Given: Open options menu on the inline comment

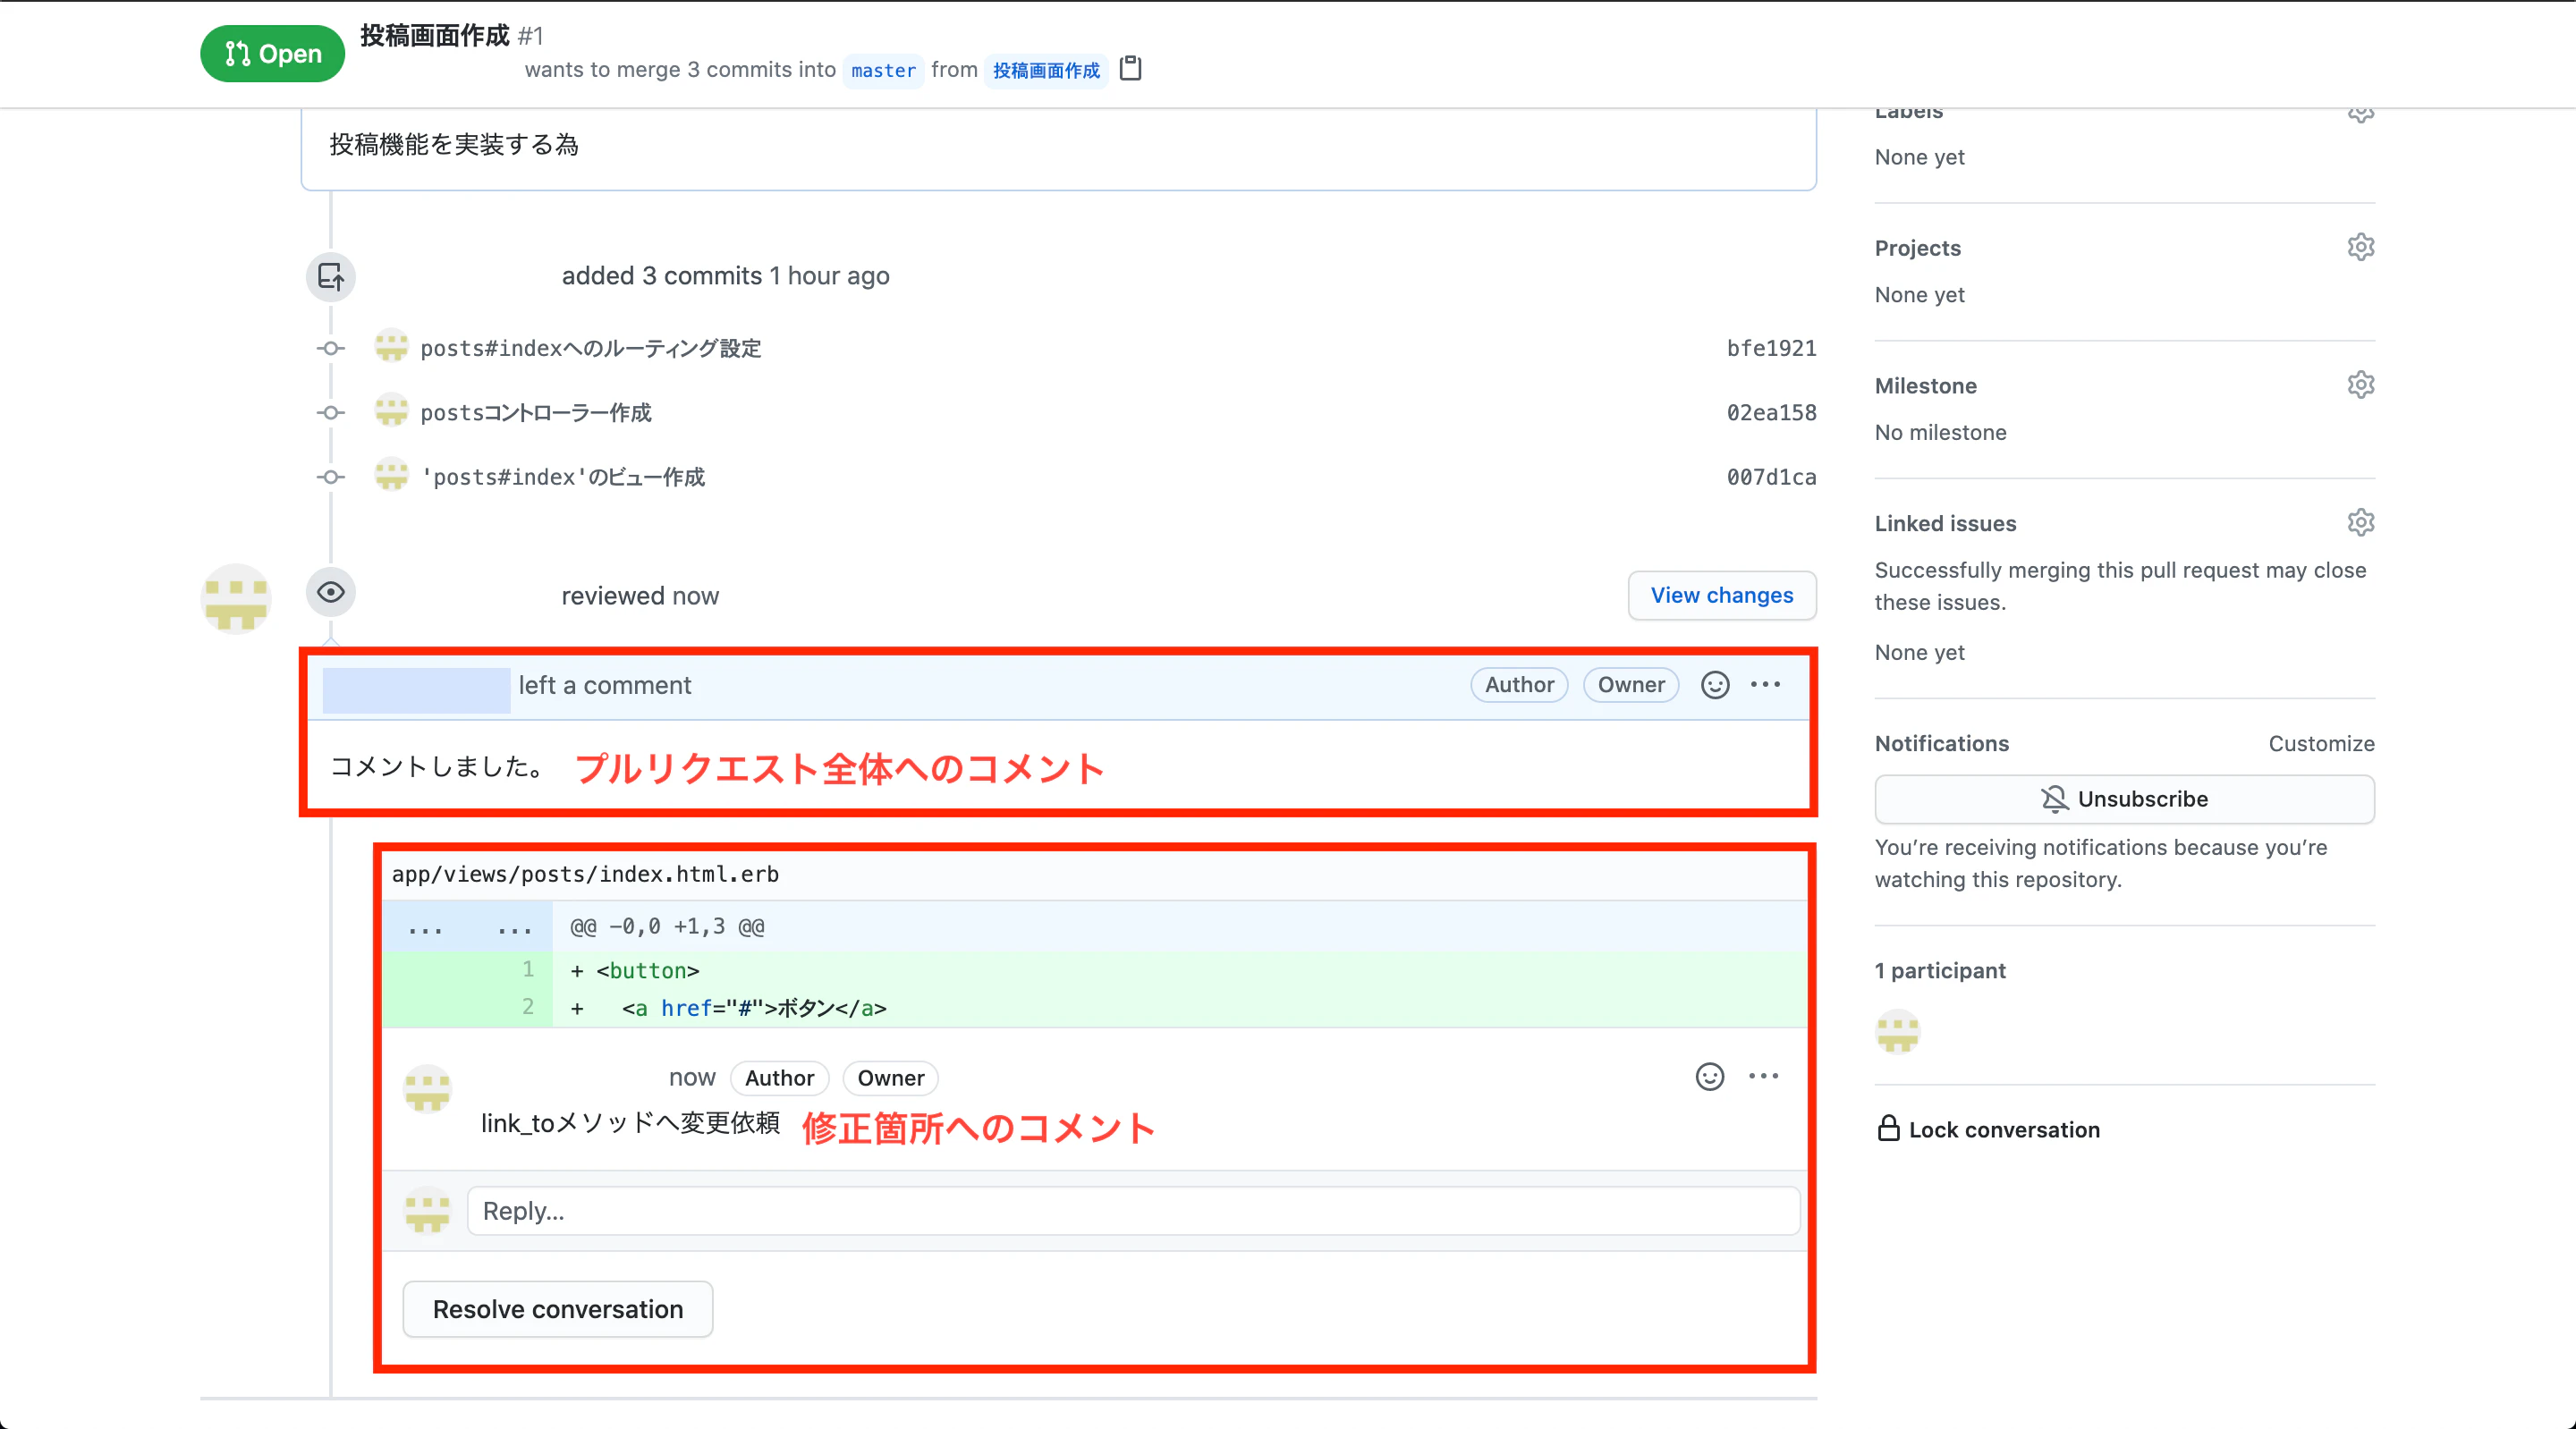Looking at the screenshot, I should click(1765, 1077).
